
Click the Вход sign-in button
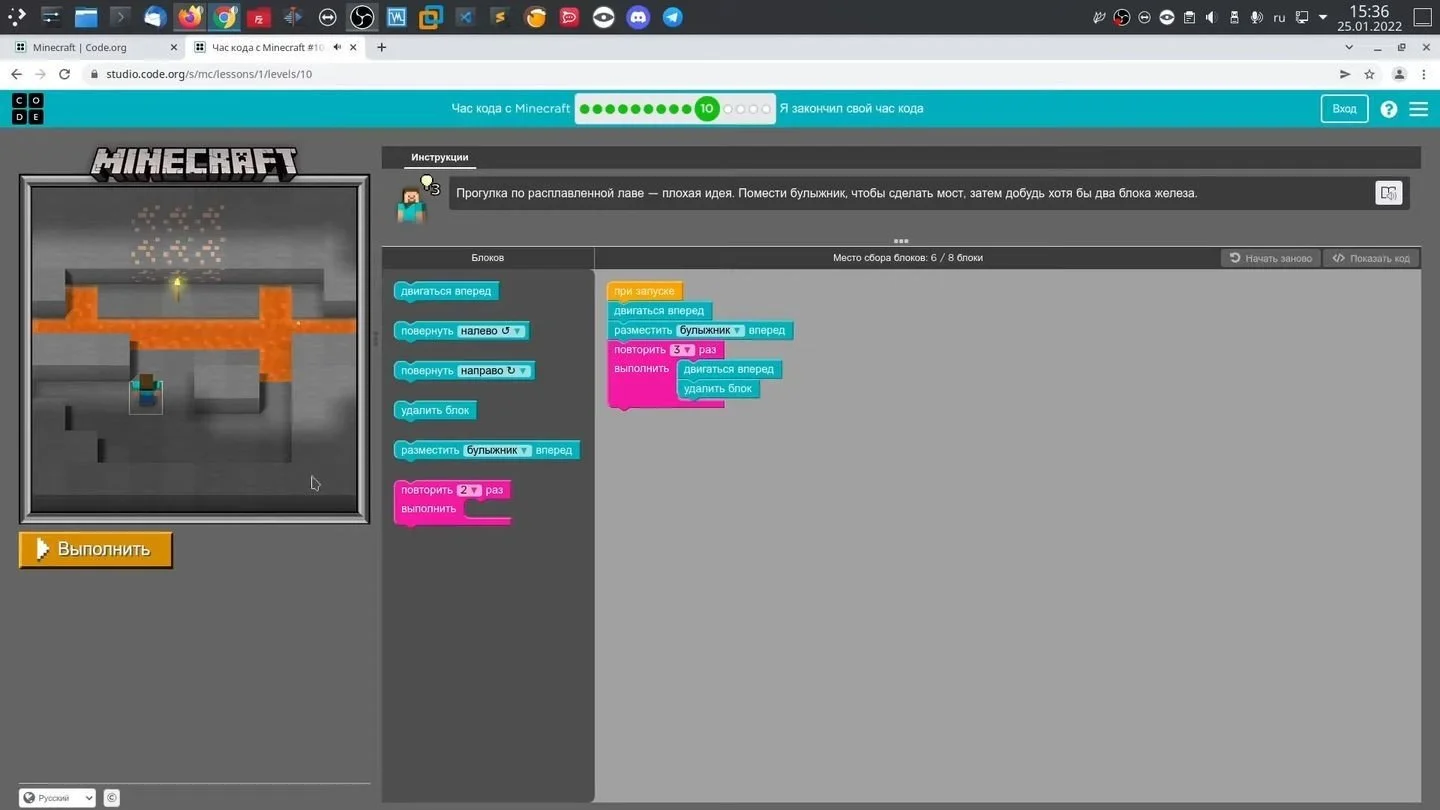1344,109
